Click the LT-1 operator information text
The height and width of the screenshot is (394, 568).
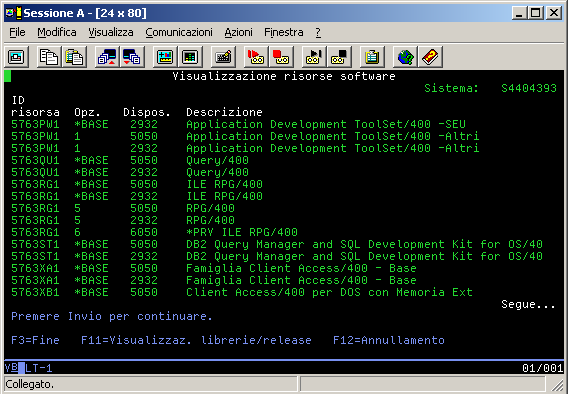click(x=39, y=368)
